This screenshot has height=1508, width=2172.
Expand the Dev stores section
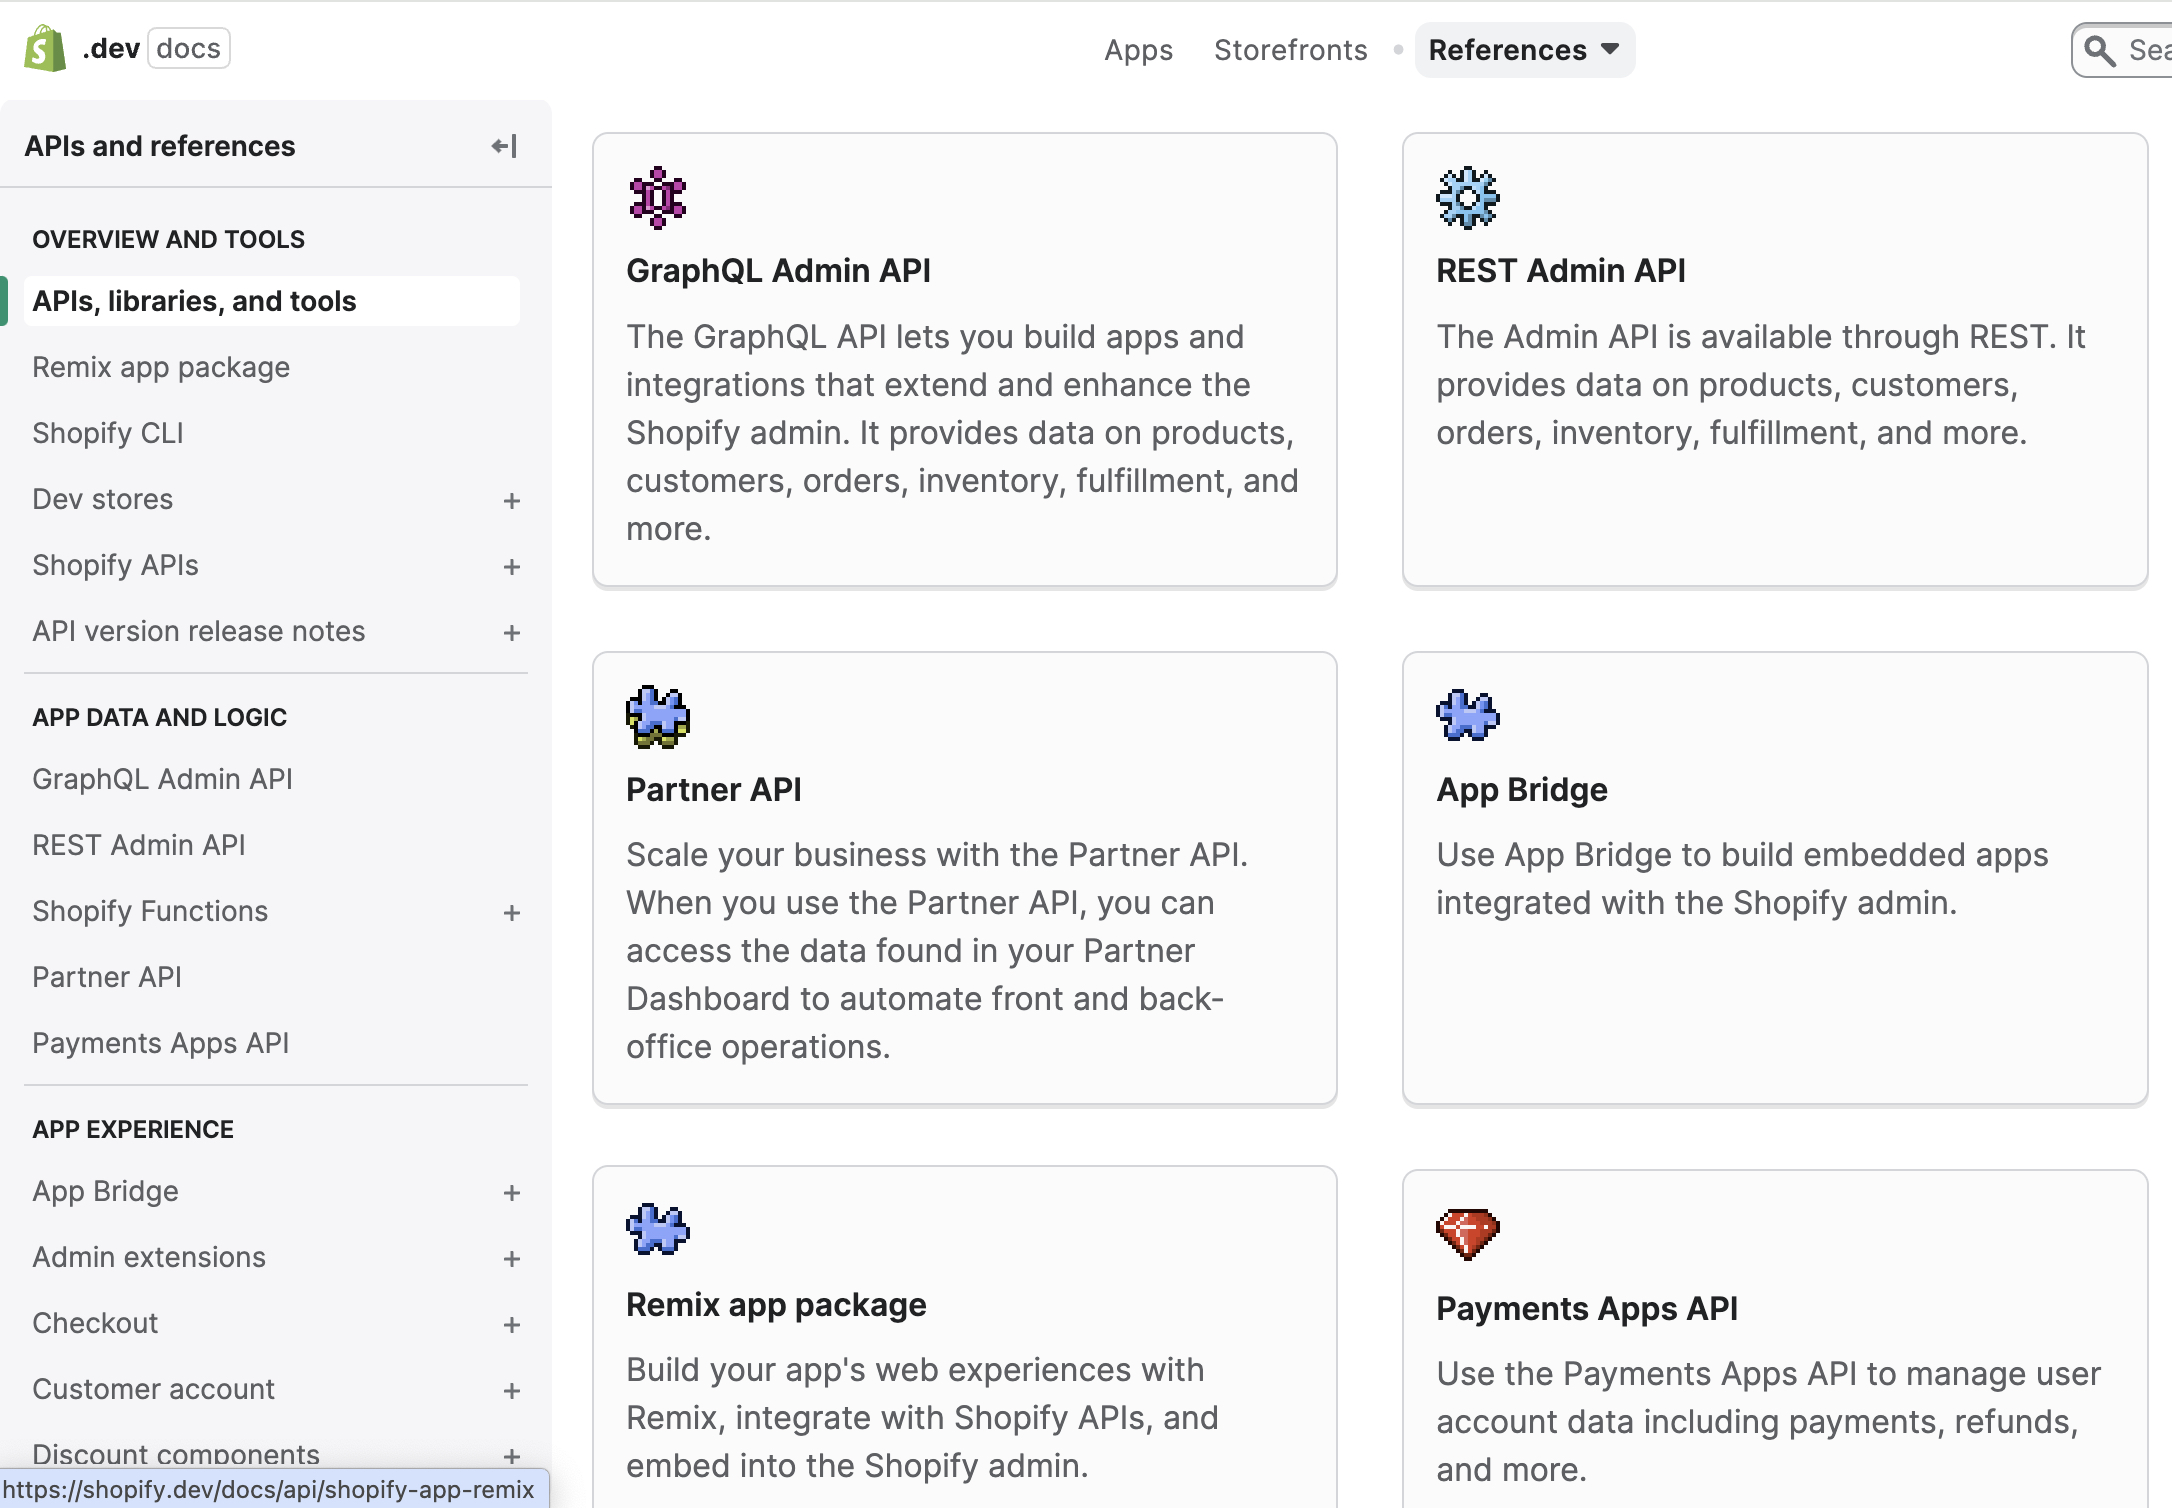click(512, 500)
